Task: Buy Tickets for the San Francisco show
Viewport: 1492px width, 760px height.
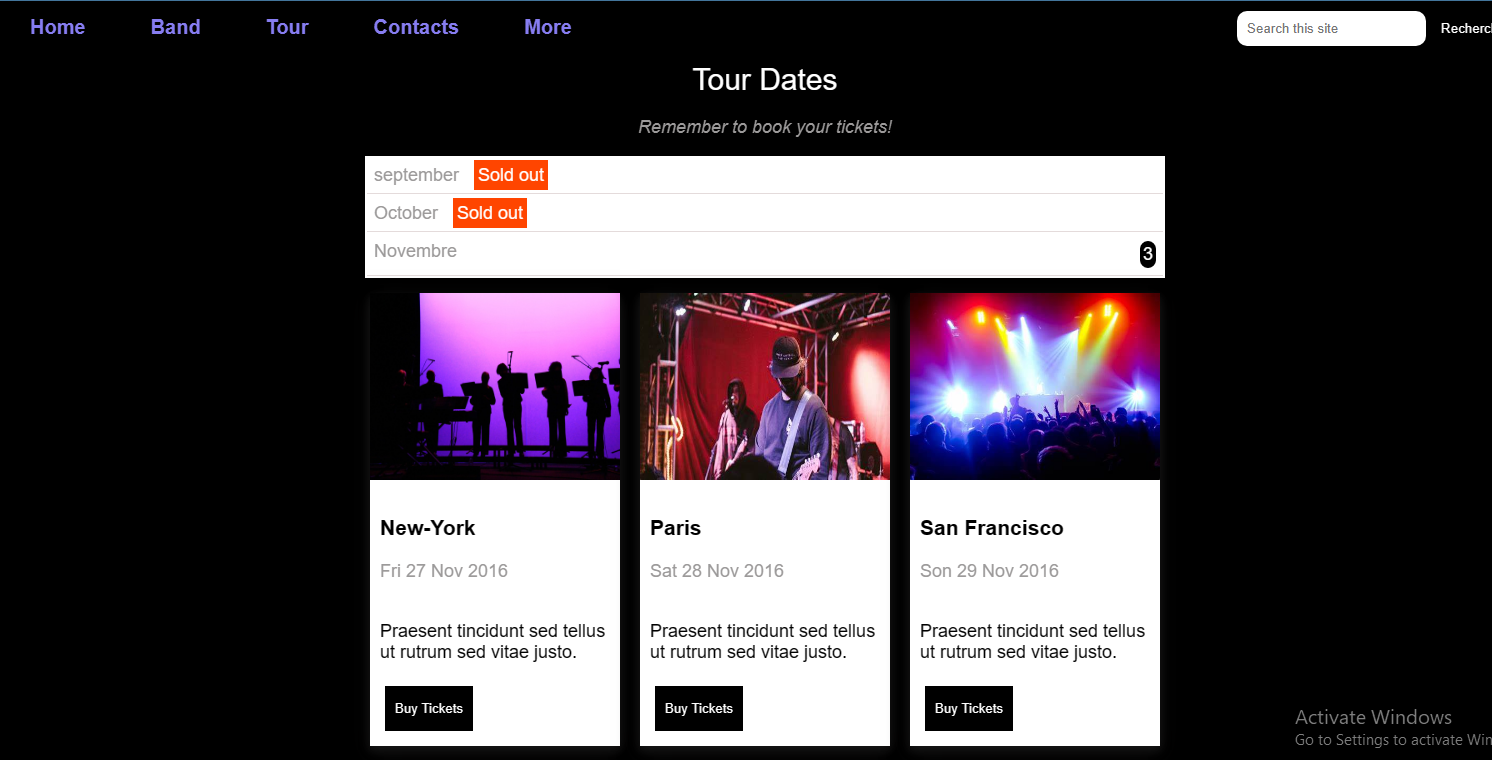Action: [969, 708]
